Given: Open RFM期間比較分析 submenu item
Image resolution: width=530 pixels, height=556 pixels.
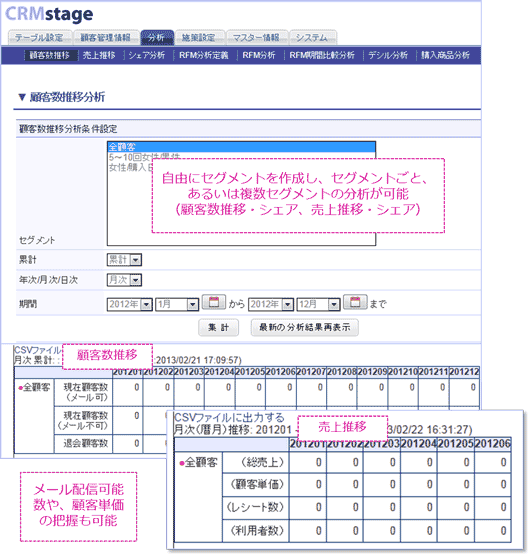Looking at the screenshot, I should point(322,55).
